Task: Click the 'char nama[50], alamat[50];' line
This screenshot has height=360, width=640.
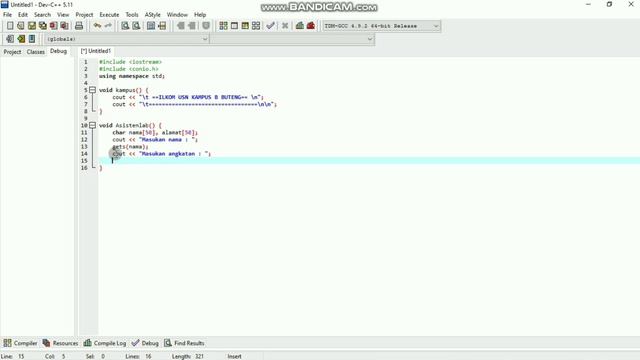Action: (x=155, y=133)
